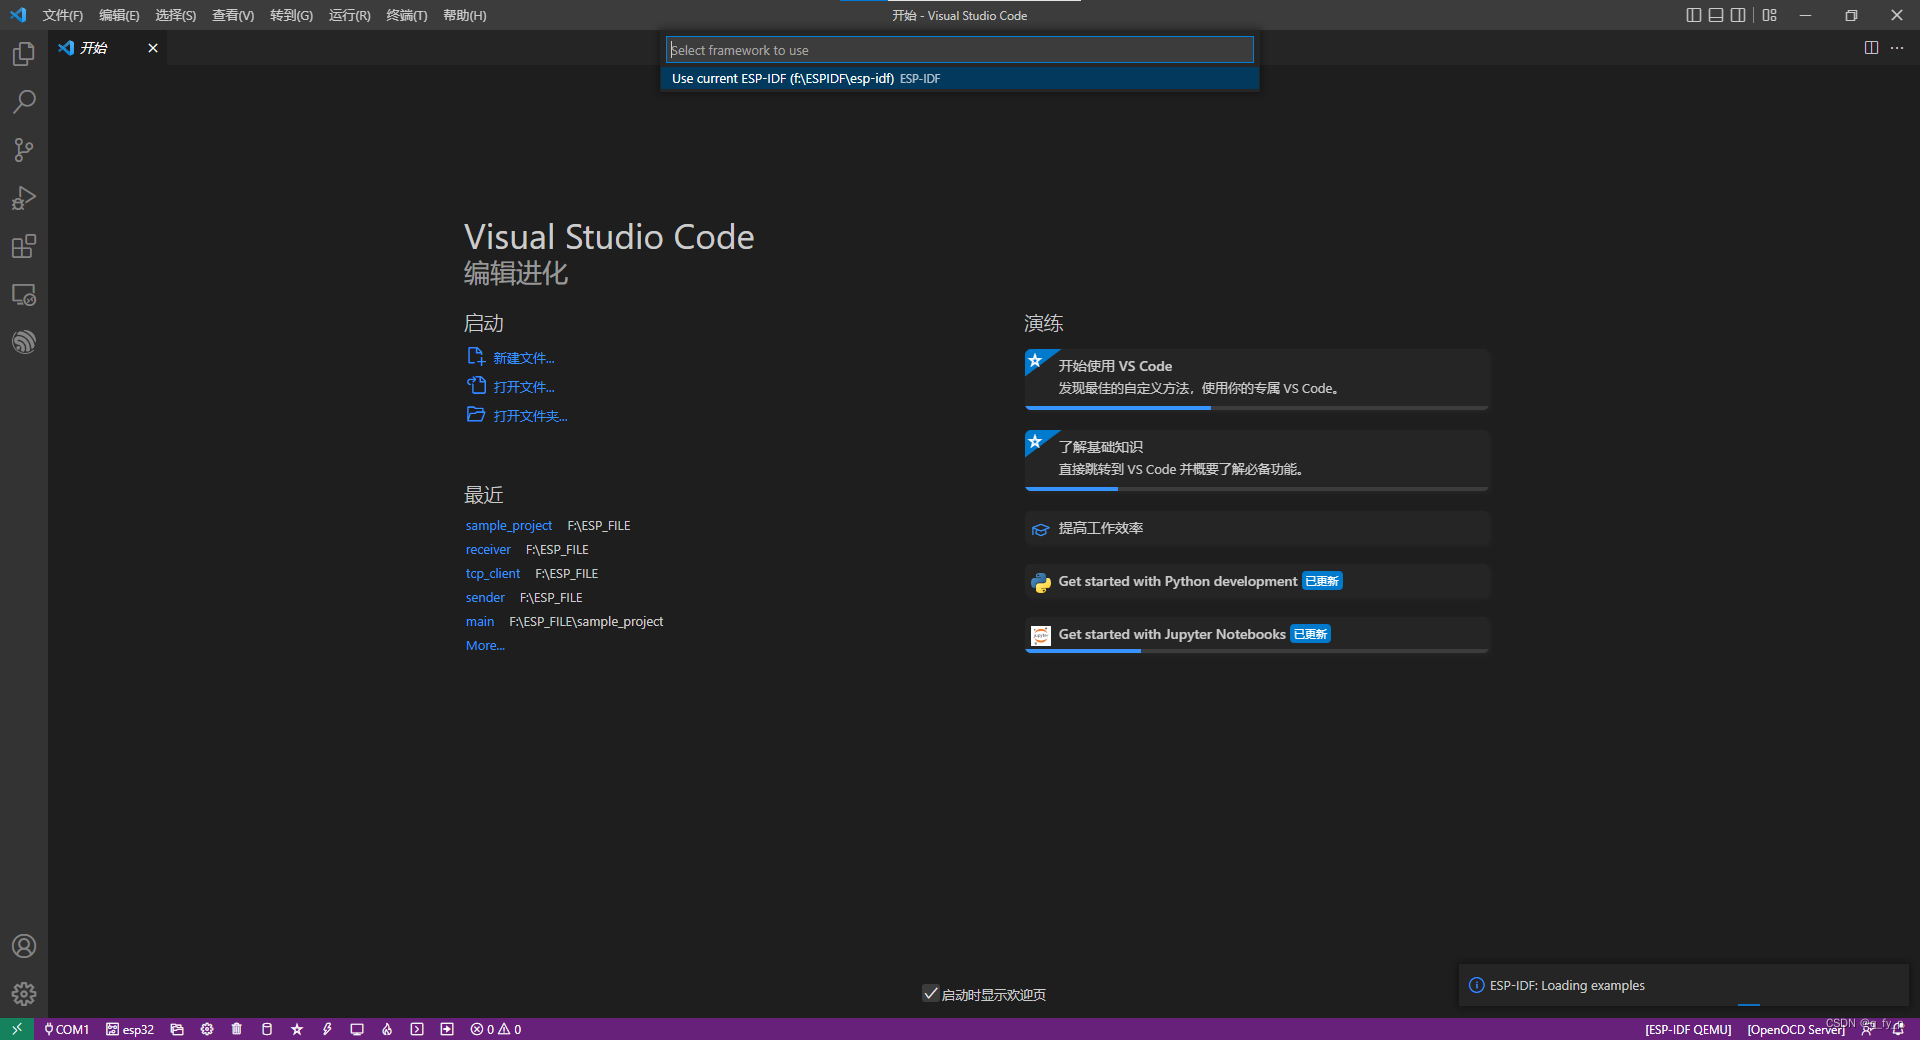Toggle the bottom panel layout button

click(x=1716, y=15)
